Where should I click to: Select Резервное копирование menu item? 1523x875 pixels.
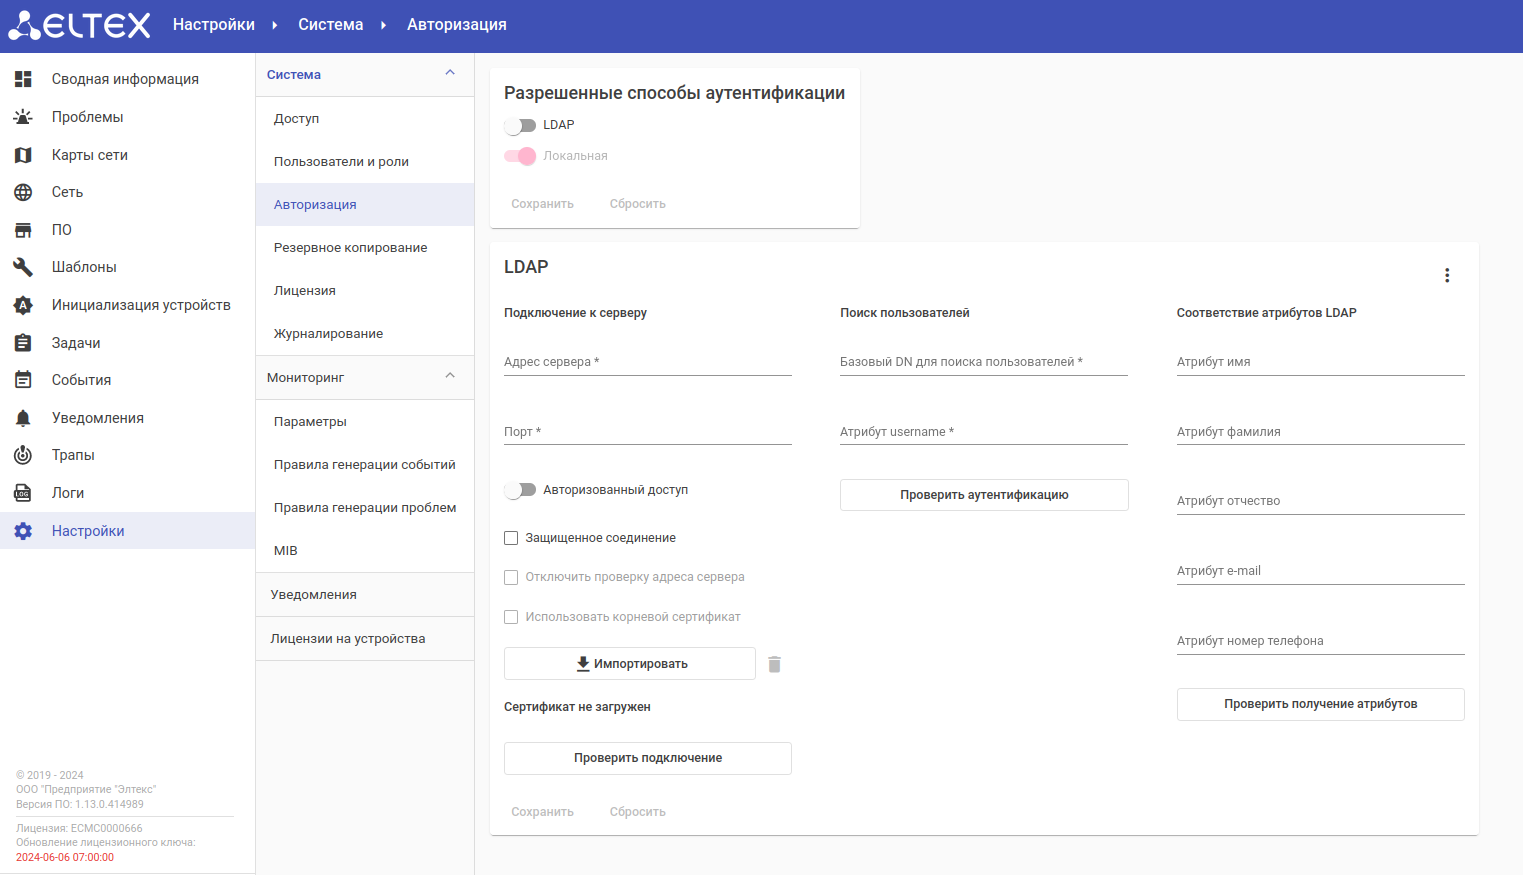coord(350,248)
